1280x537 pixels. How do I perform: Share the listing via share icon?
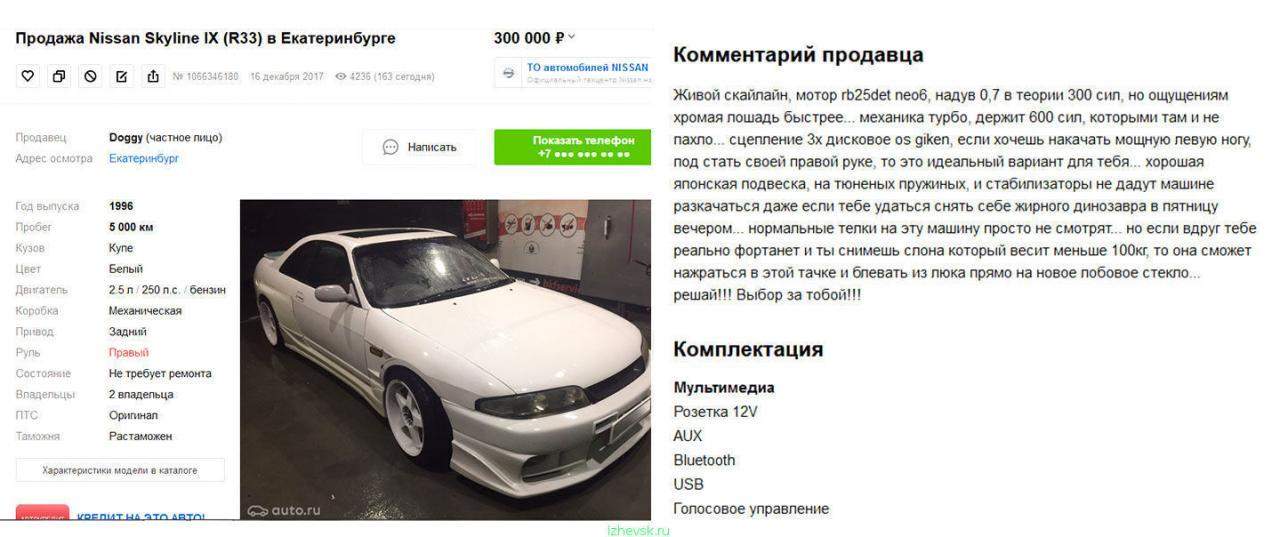[152, 76]
